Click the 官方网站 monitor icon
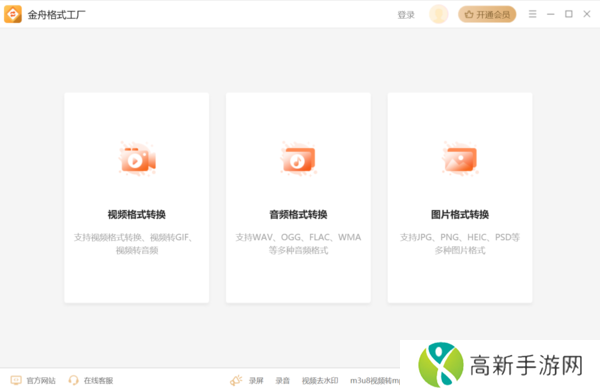600x390 pixels. click(x=16, y=380)
